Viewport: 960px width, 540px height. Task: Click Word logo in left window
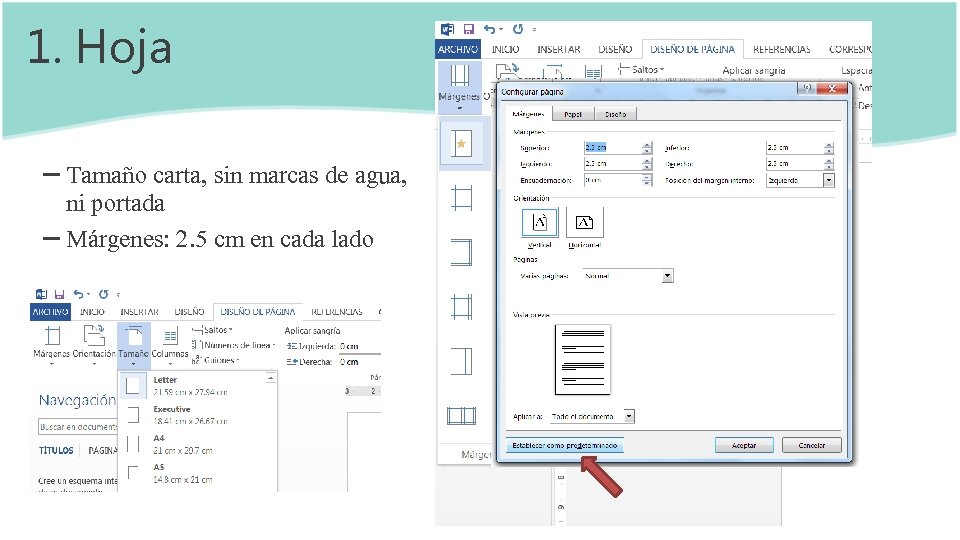[x=41, y=294]
